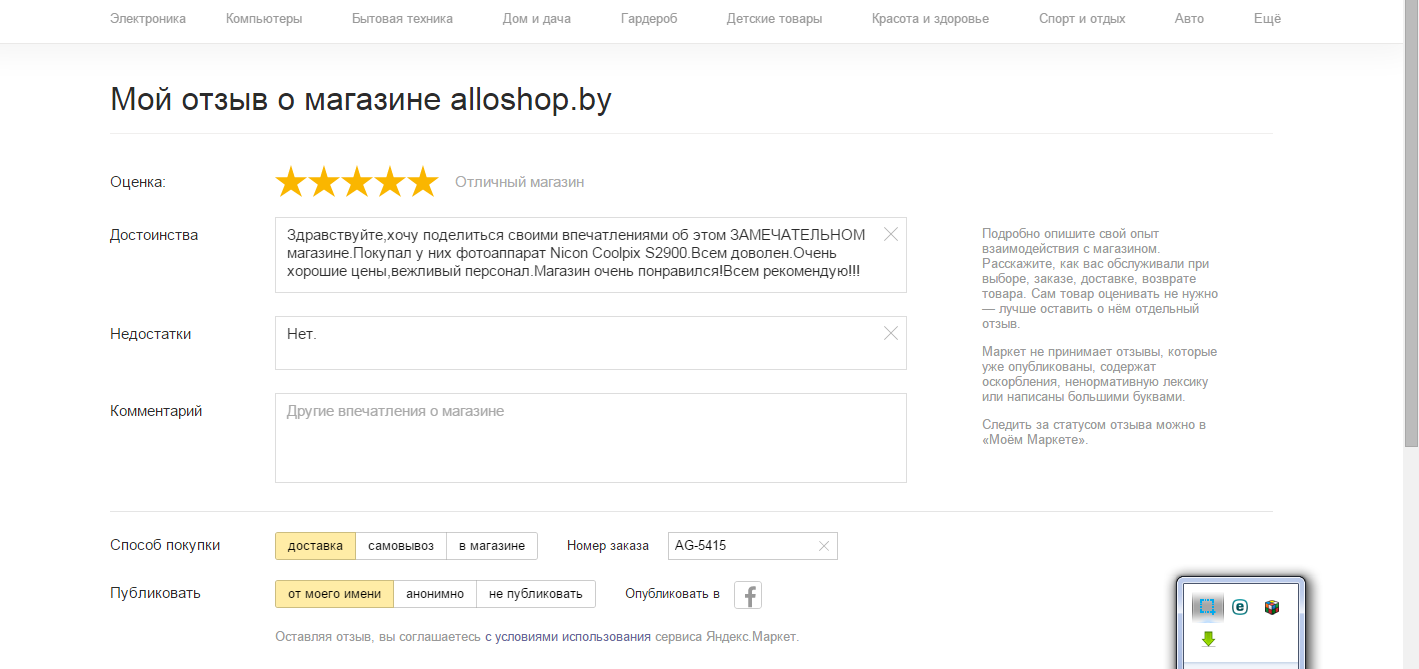Open the Дом и дача category
This screenshot has width=1419, height=669.
point(536,18)
